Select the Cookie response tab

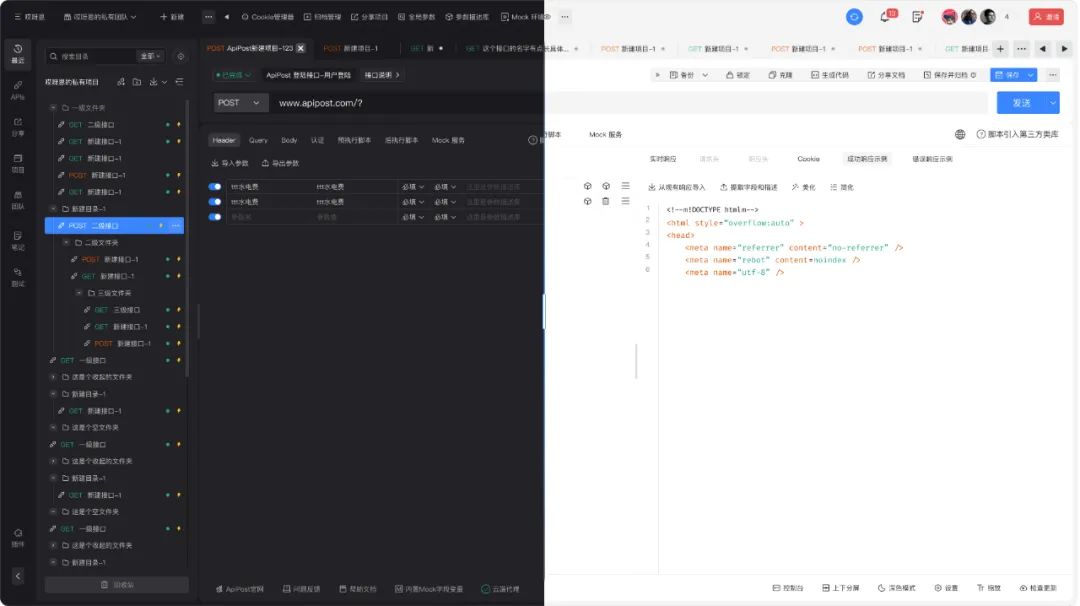pos(808,159)
